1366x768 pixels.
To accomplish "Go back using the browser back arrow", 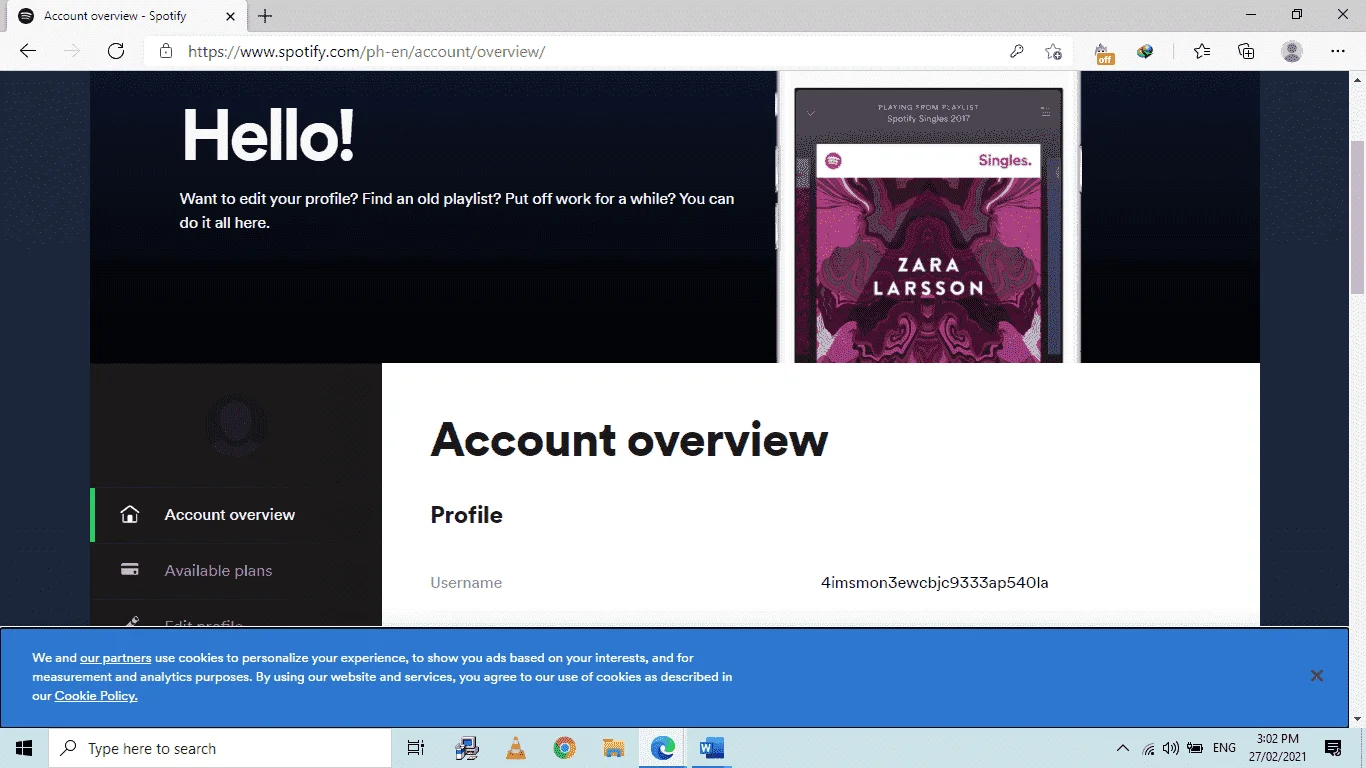I will (x=28, y=51).
